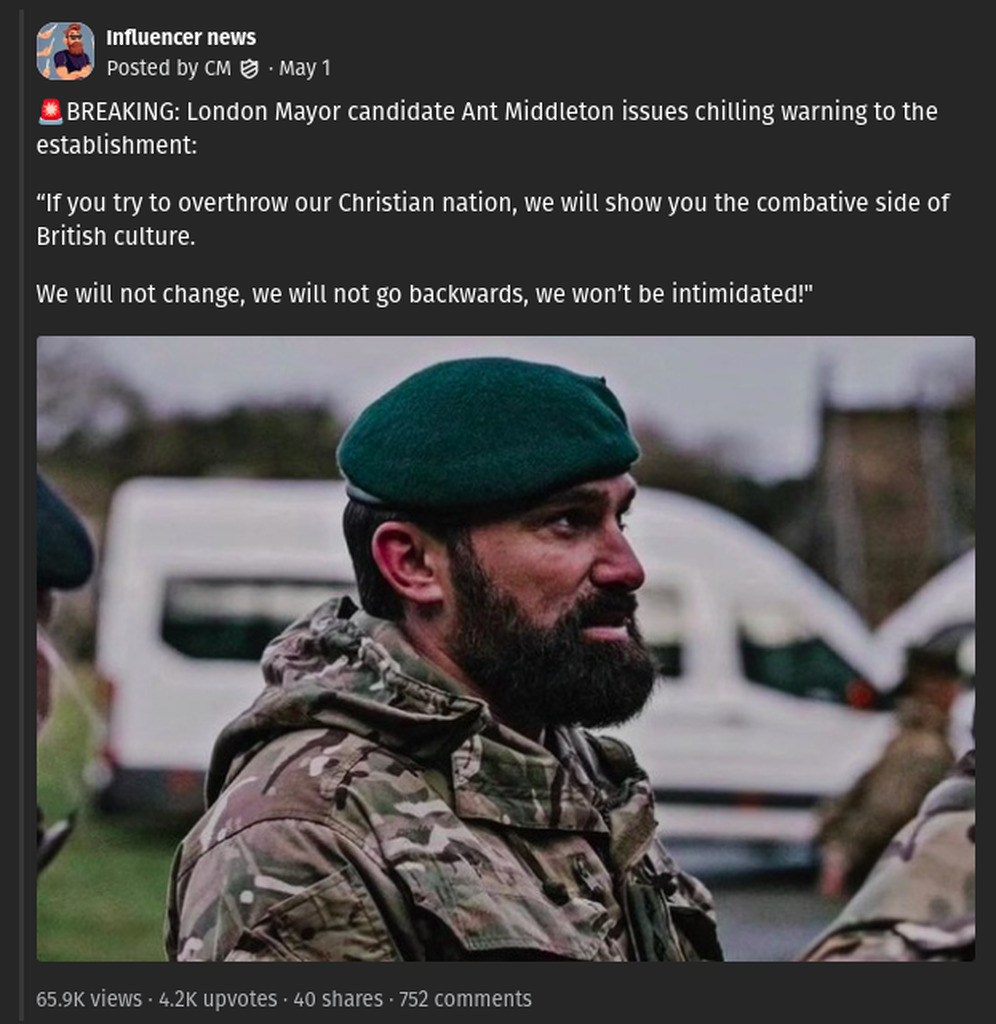Click the words "British culture" in the quote

(113, 237)
